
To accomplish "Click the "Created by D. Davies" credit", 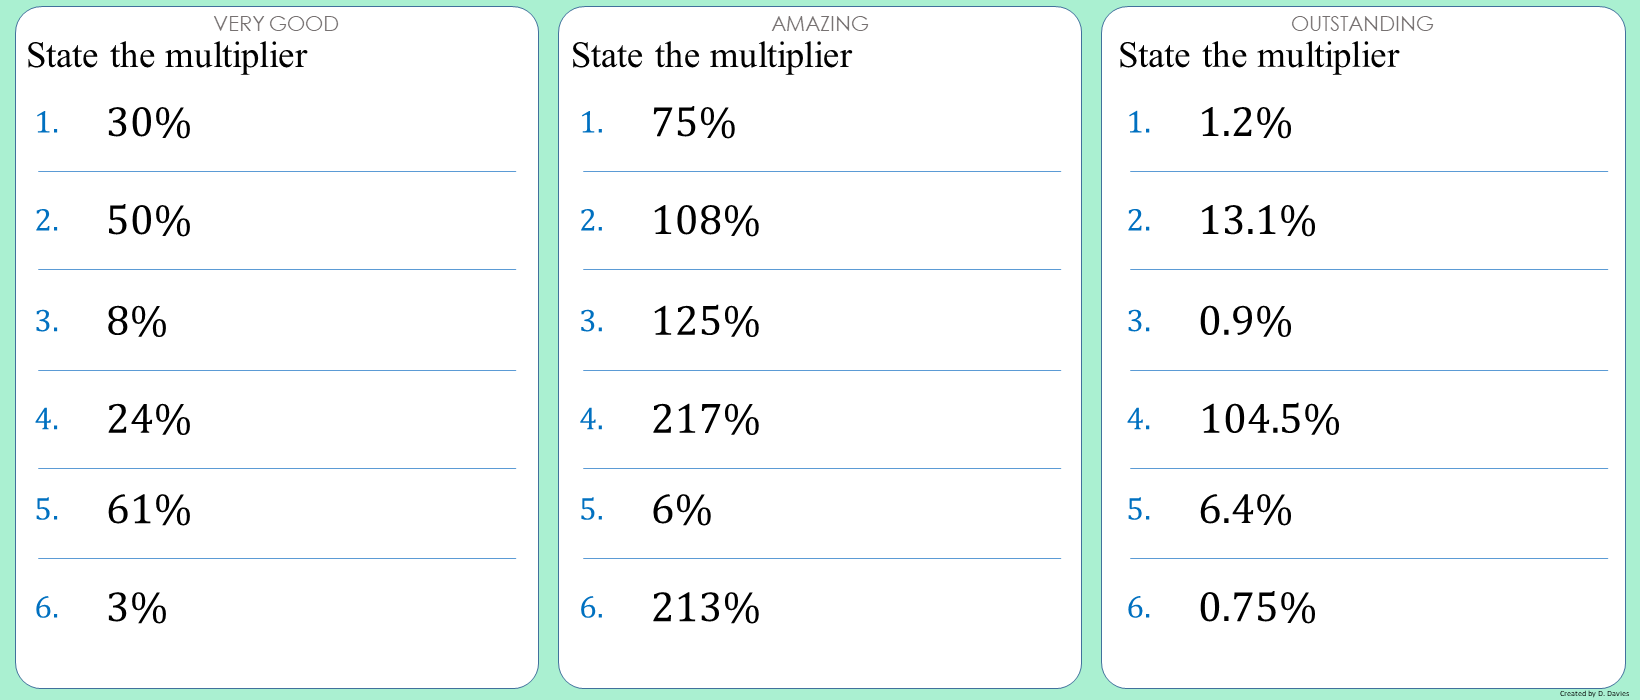I will tap(1594, 693).
